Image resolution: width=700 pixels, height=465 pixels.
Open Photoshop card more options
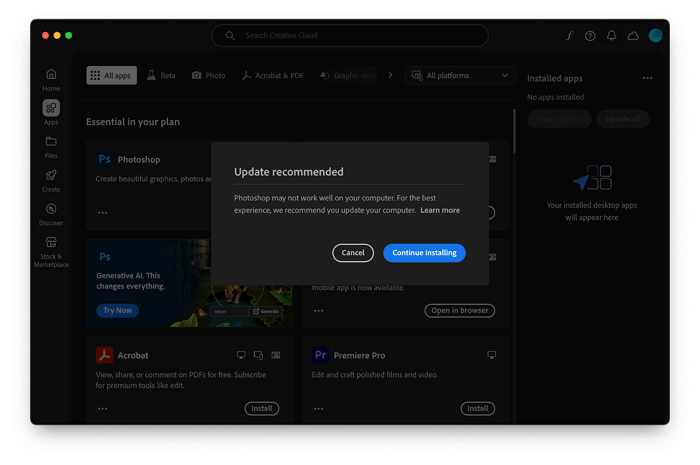(103, 213)
